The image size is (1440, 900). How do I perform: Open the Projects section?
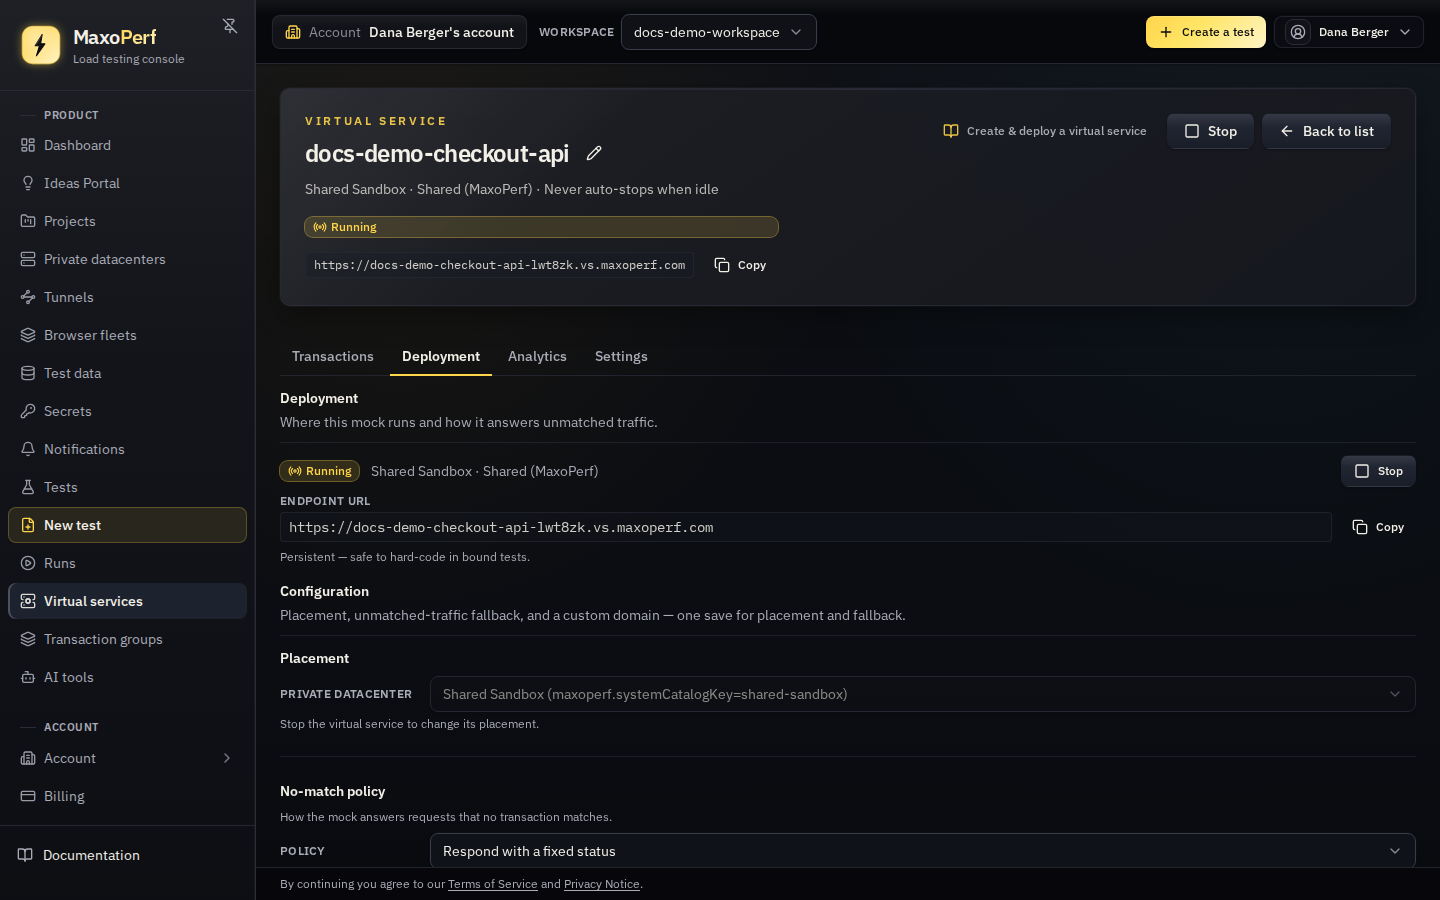tap(128, 221)
